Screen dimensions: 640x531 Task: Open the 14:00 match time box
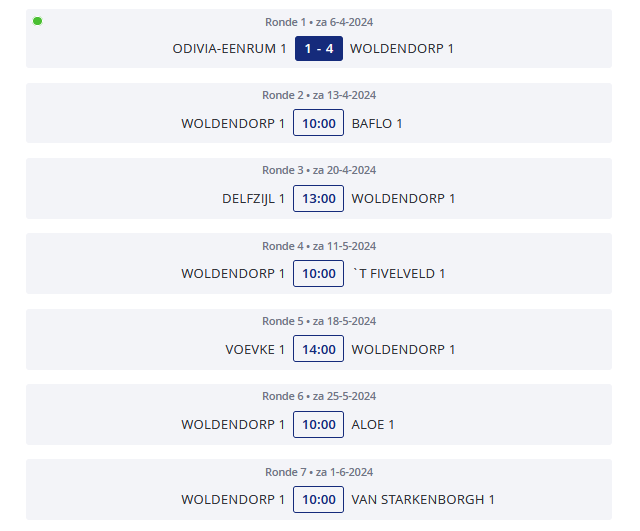click(x=318, y=349)
